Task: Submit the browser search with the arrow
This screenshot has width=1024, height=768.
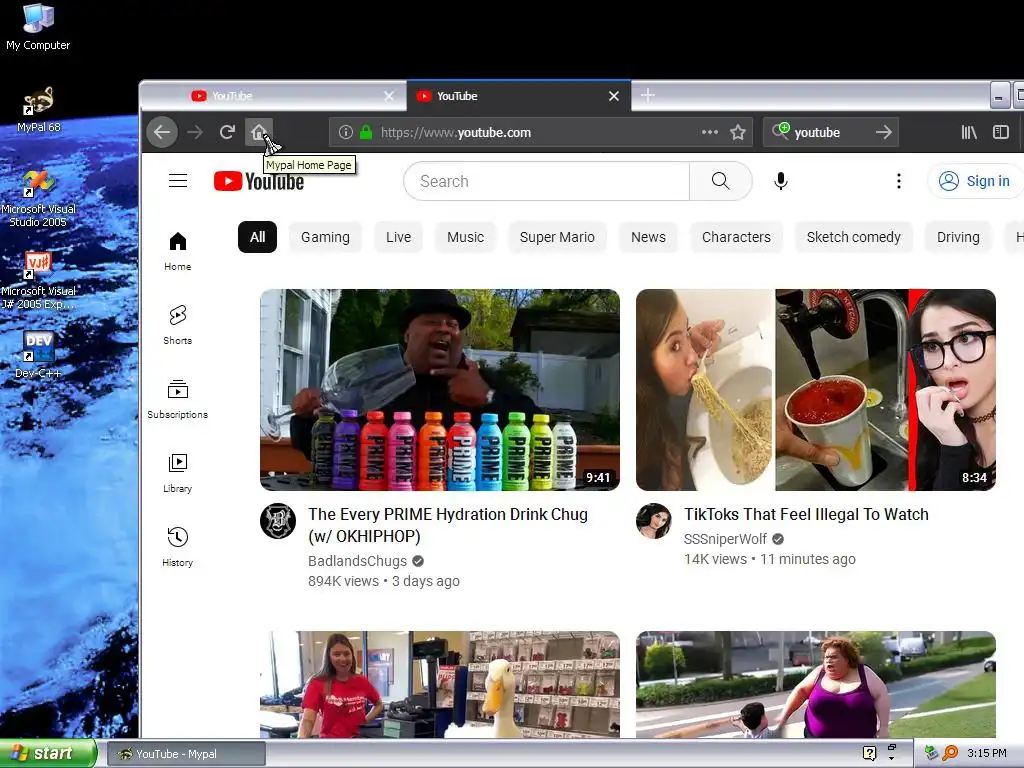Action: click(884, 133)
